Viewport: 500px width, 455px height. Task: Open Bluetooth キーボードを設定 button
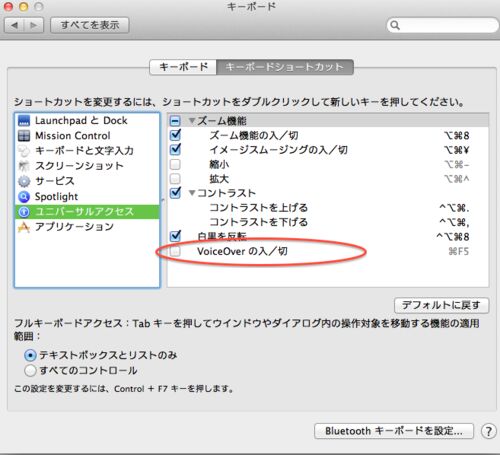[x=394, y=431]
